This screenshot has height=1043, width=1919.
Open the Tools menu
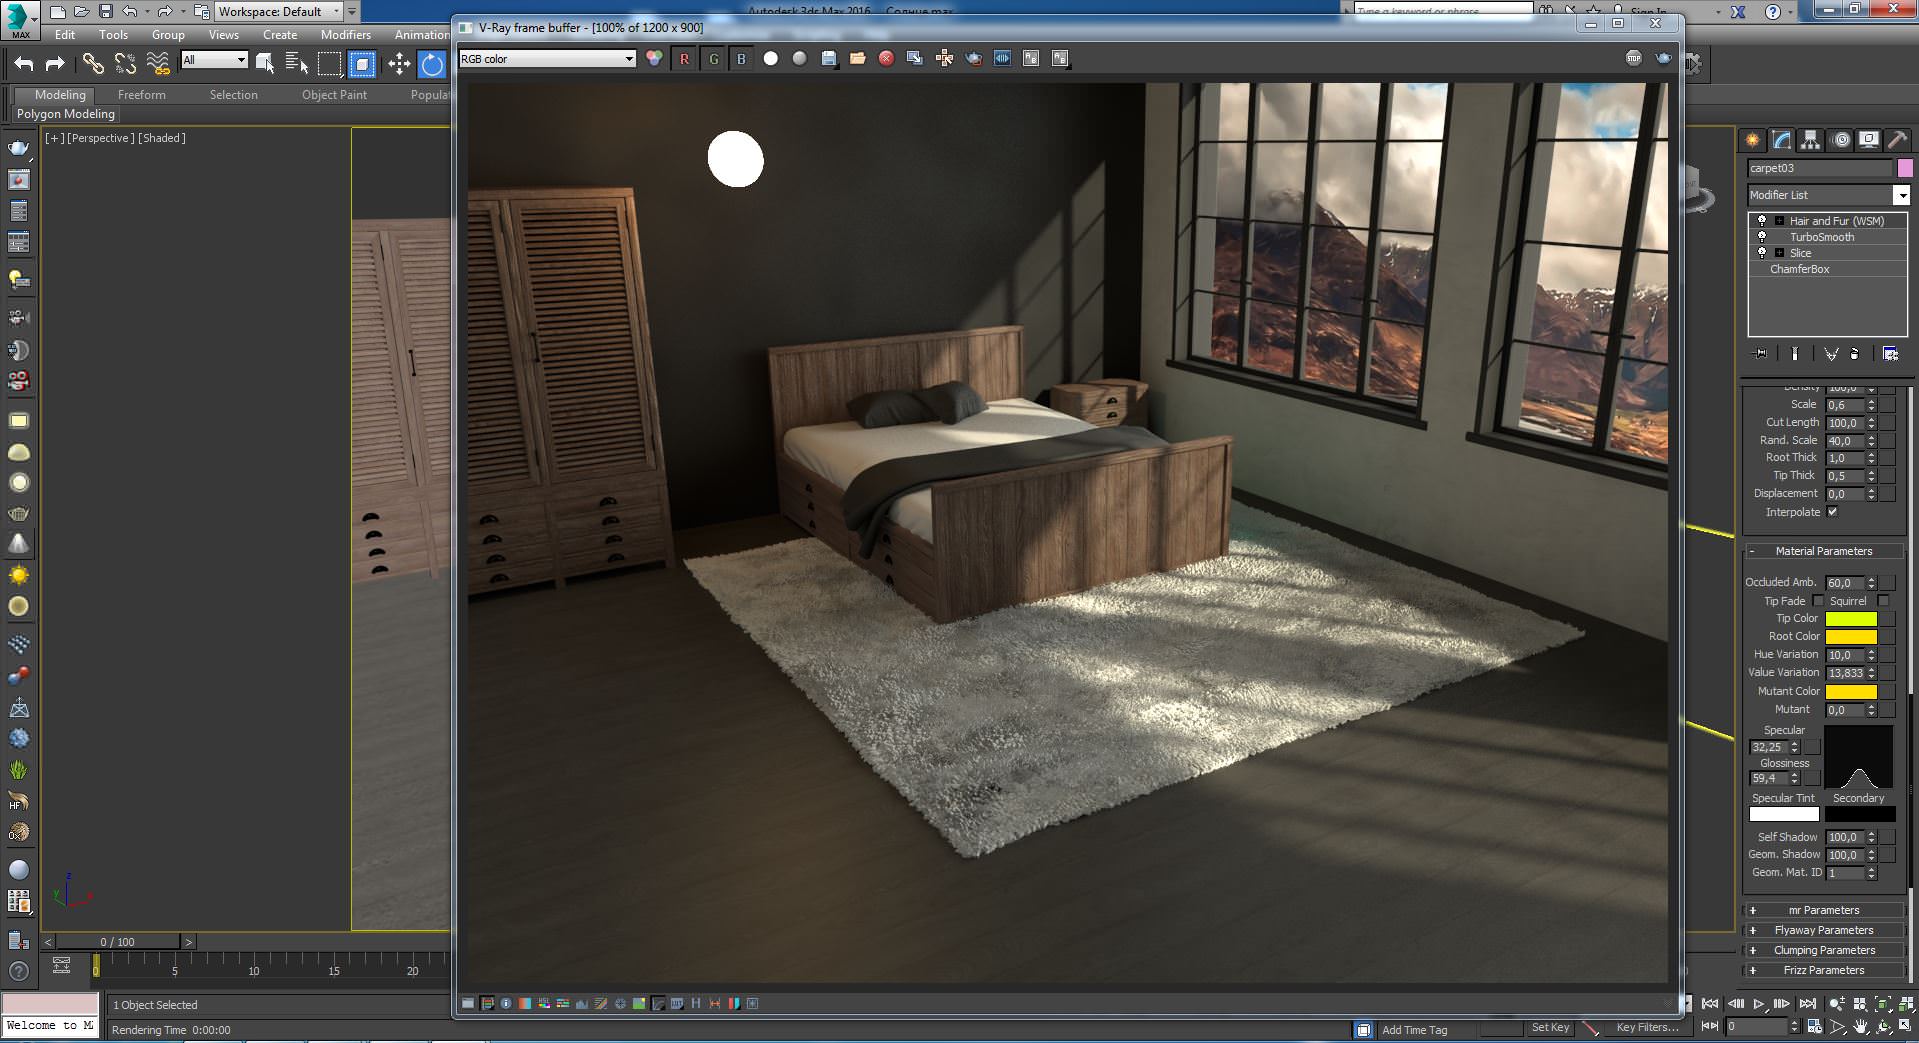pyautogui.click(x=113, y=35)
